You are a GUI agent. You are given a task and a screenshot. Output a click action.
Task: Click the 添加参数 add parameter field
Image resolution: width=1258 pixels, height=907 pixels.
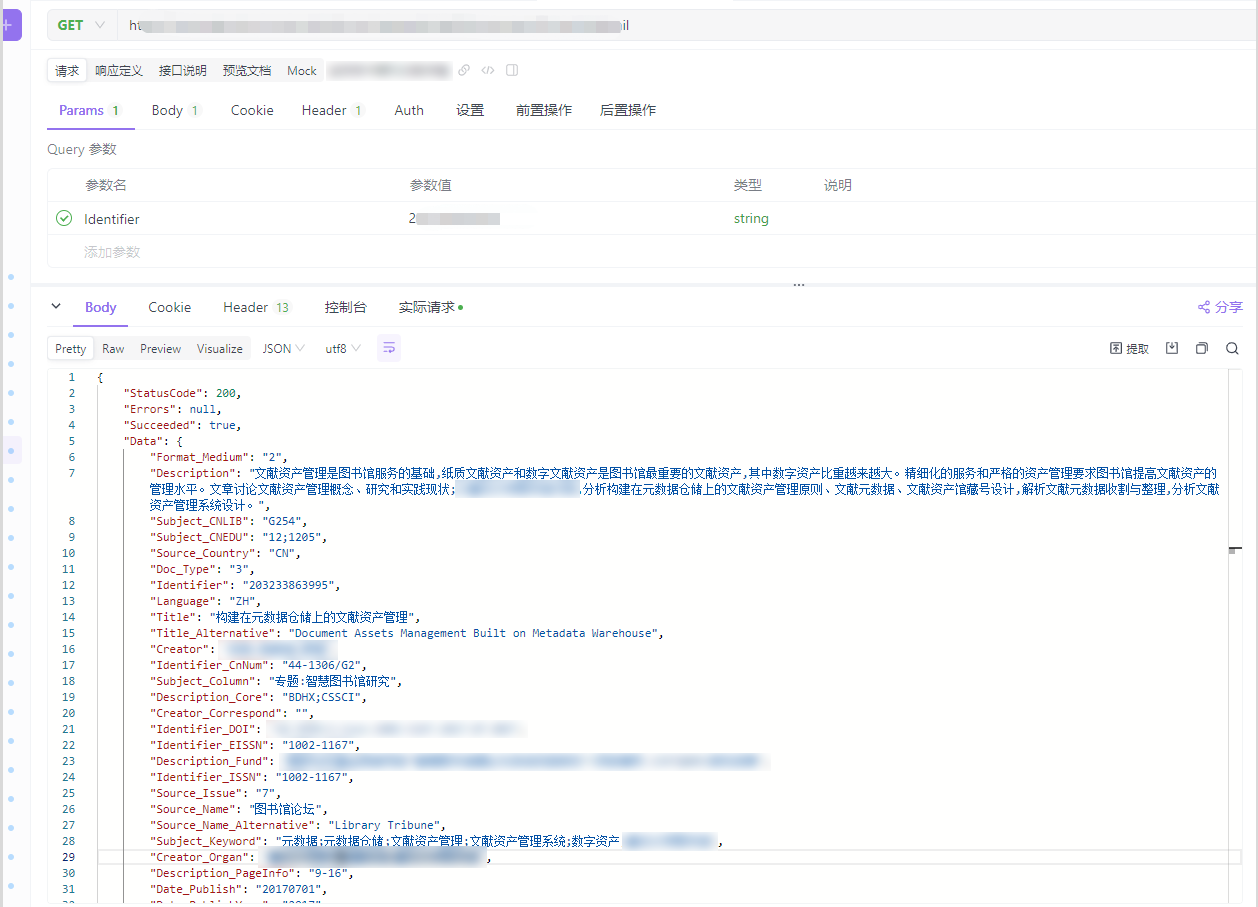(x=112, y=252)
